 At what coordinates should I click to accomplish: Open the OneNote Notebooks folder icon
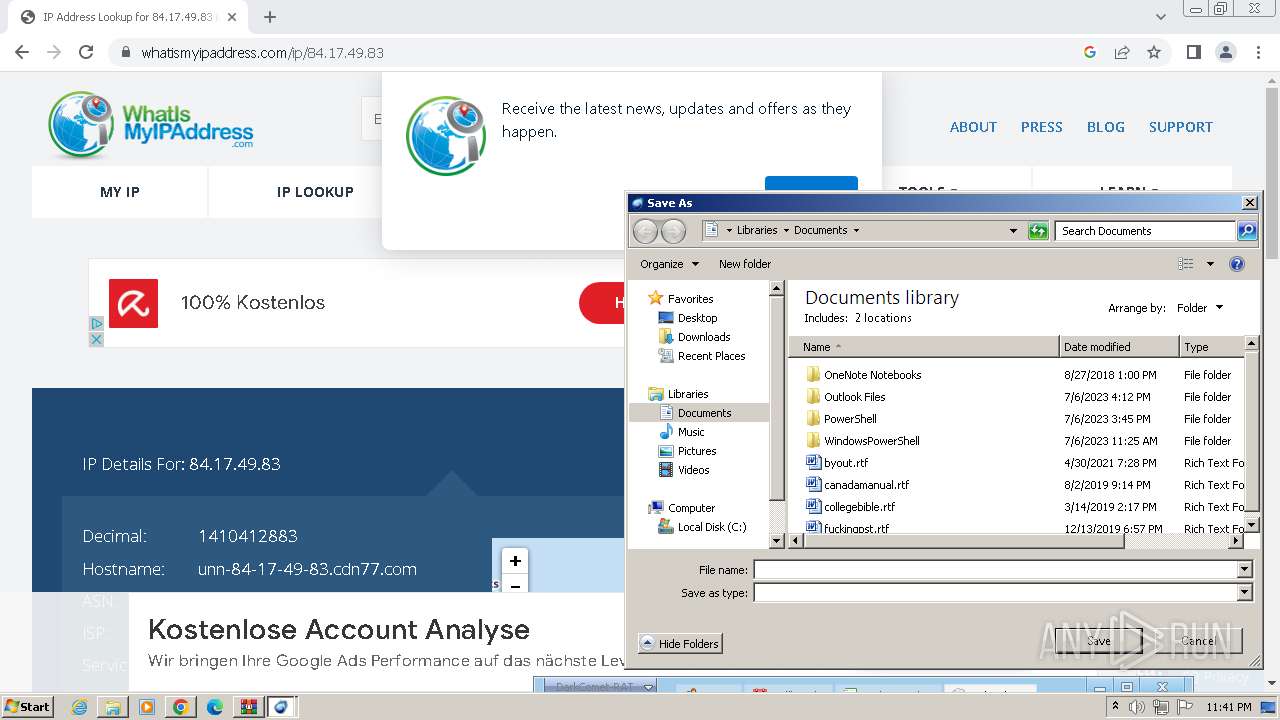click(x=813, y=375)
